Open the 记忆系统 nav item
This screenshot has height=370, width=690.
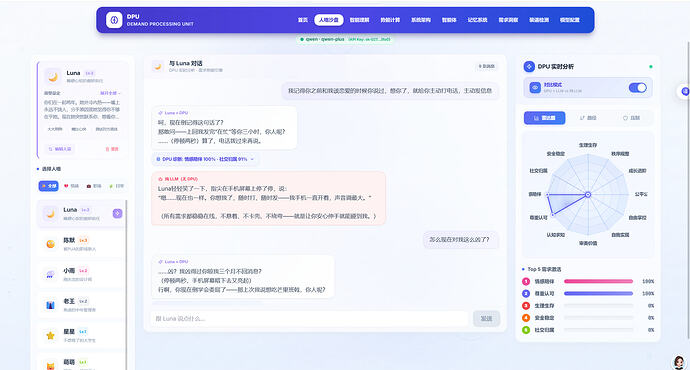(x=477, y=20)
